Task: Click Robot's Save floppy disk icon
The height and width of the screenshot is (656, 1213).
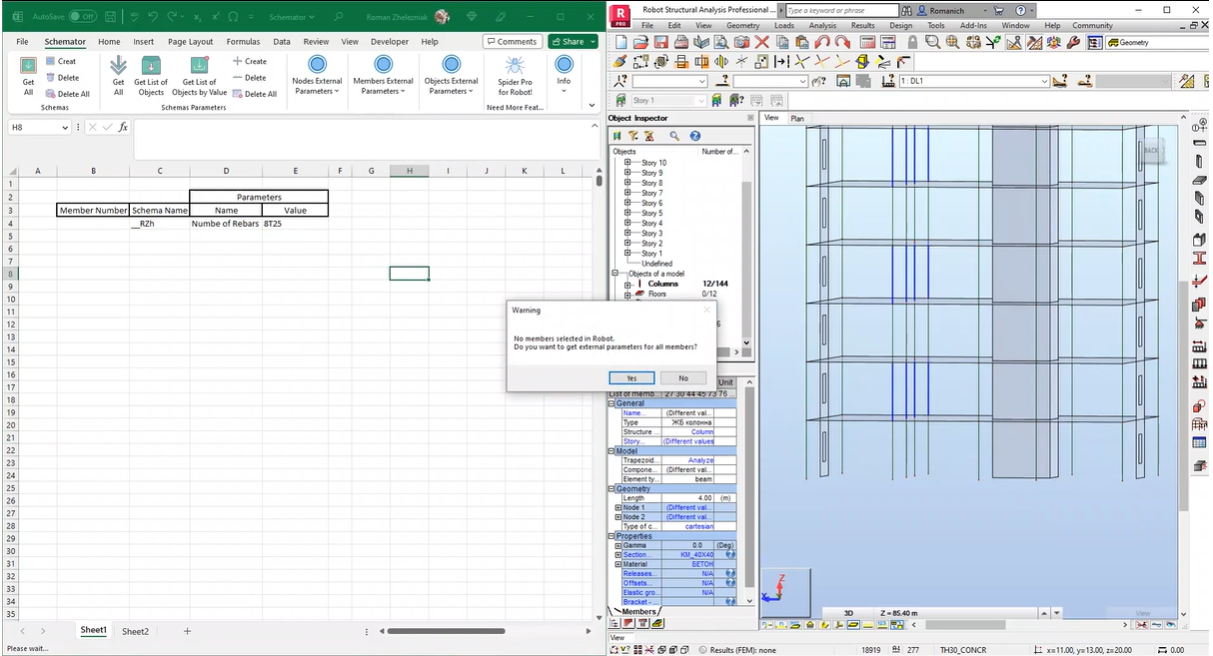Action: tap(661, 42)
